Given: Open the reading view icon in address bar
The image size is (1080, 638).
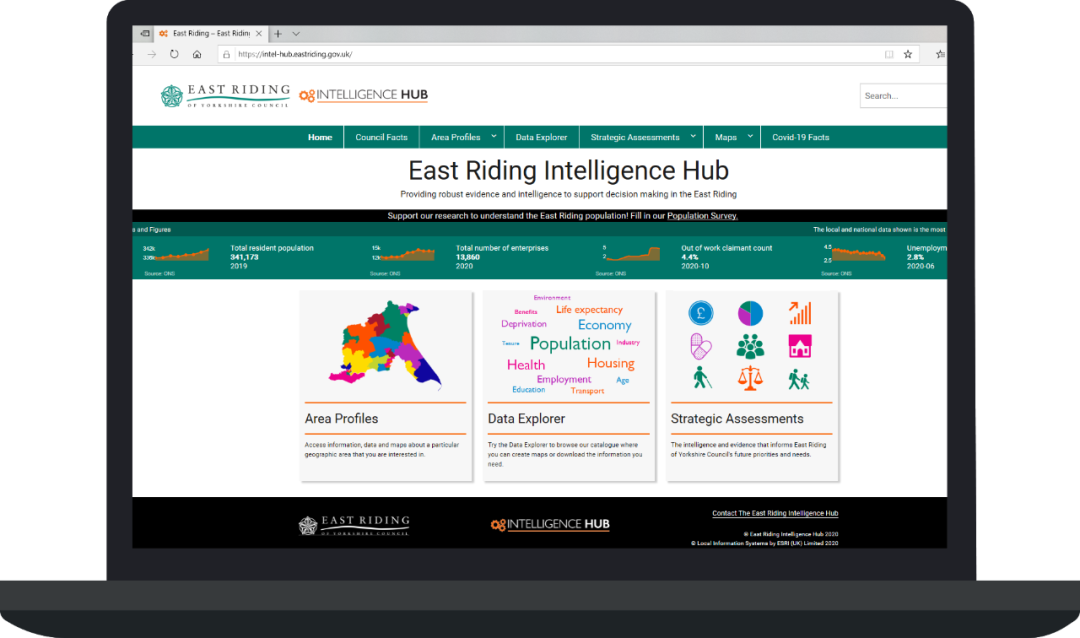Looking at the screenshot, I should point(889,54).
